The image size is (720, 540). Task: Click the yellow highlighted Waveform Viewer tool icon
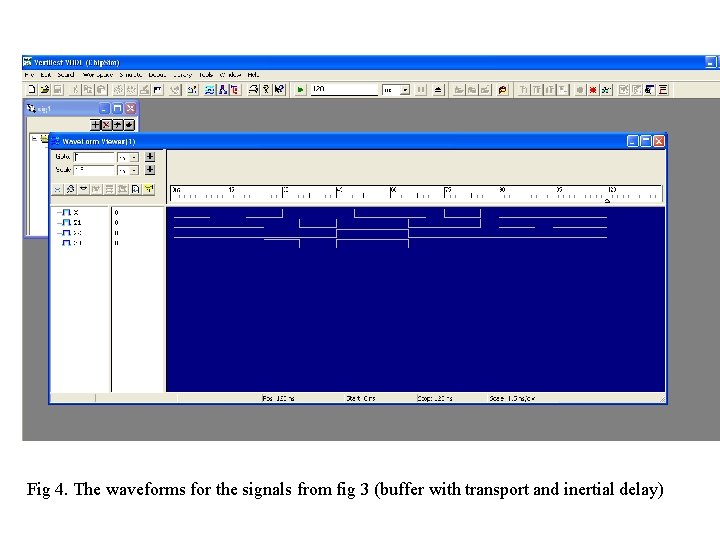149,189
